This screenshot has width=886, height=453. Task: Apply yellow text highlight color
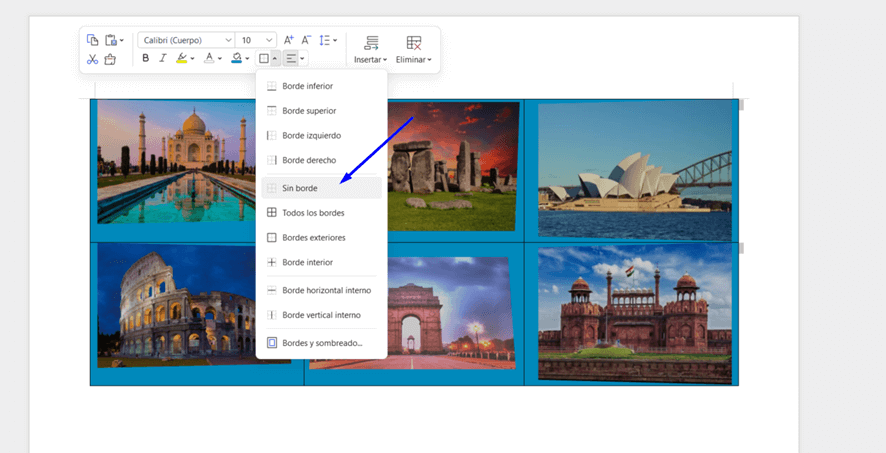(x=182, y=59)
